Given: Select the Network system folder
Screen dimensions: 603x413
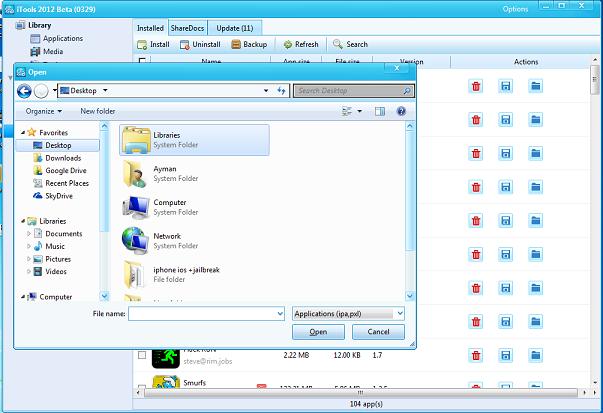Looking at the screenshot, I should 194,241.
